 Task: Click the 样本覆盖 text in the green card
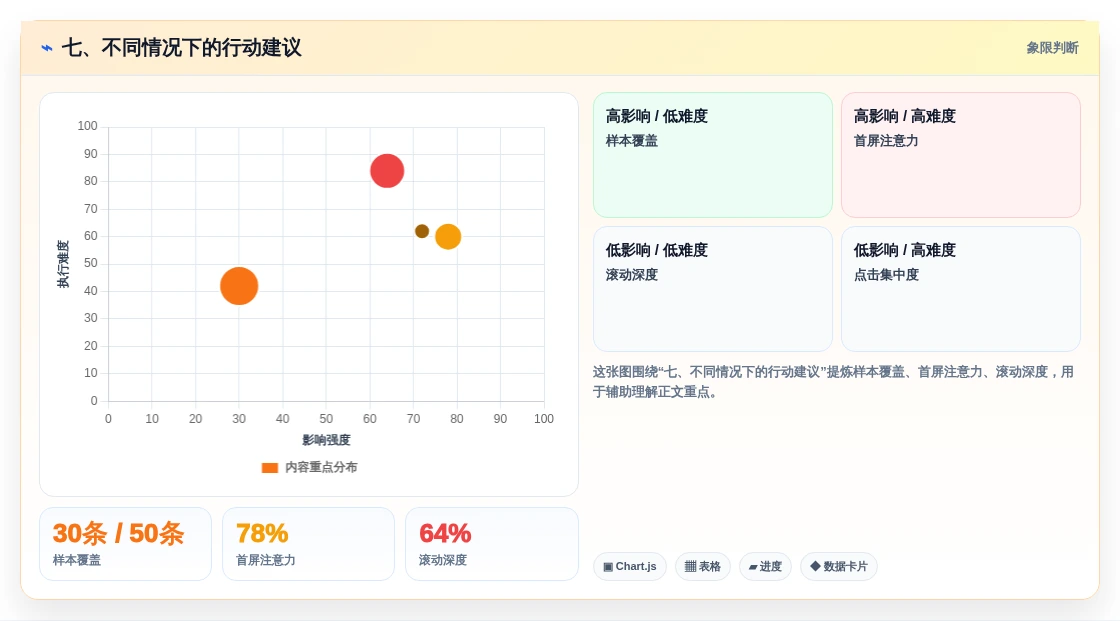[x=631, y=141]
